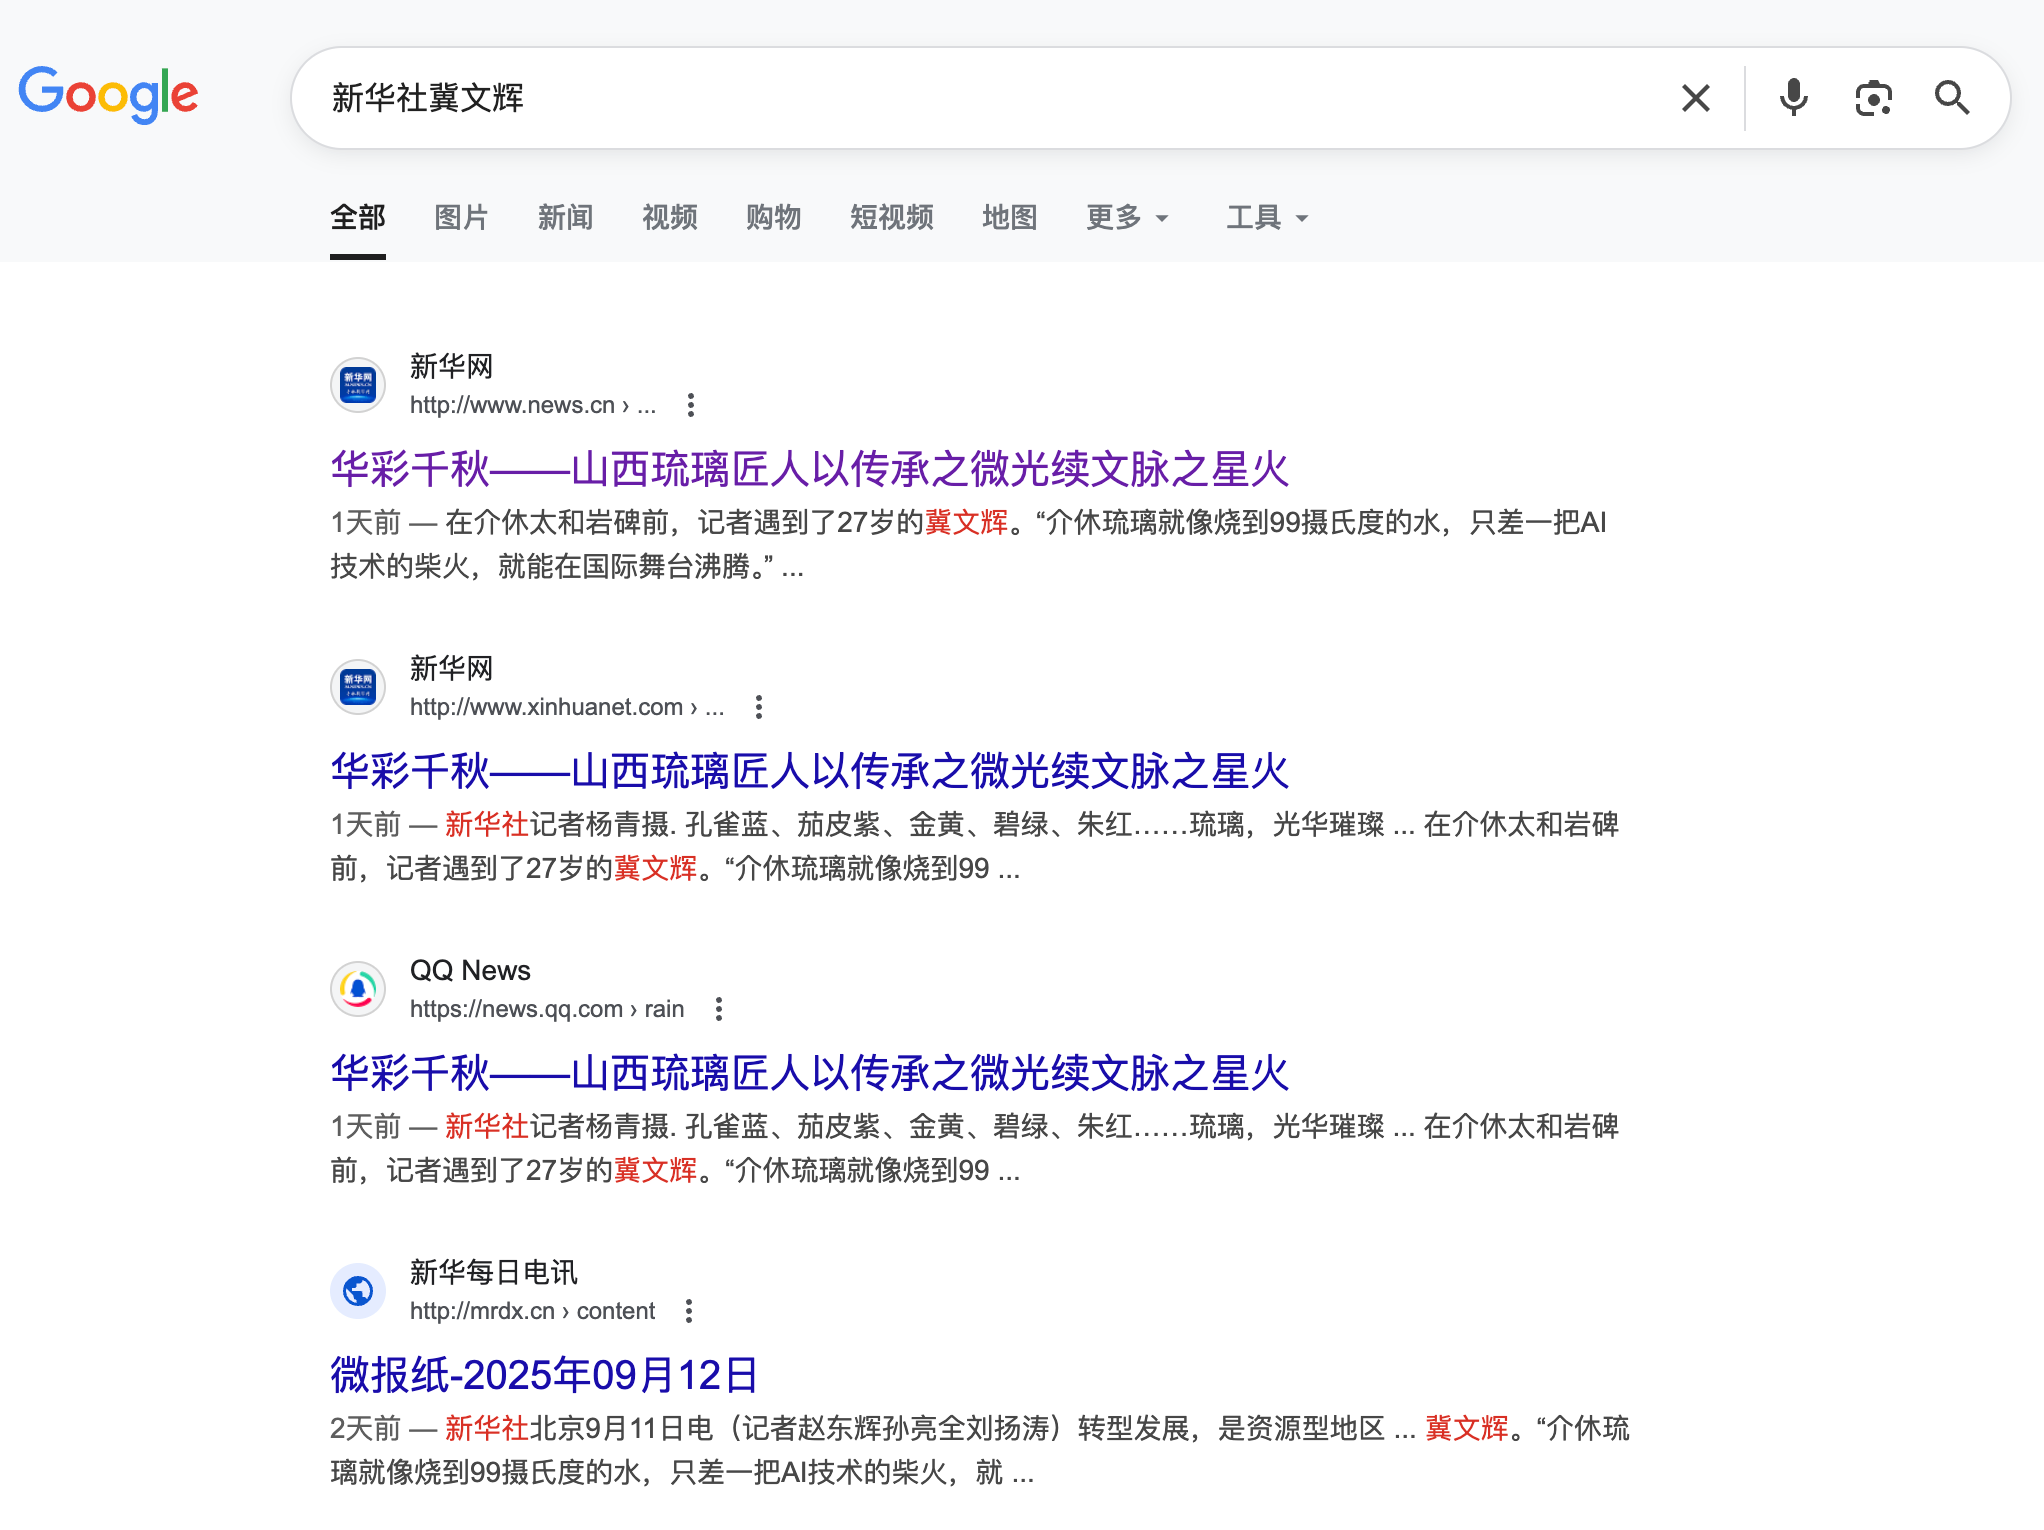Start voice search via microphone icon
The height and width of the screenshot is (1530, 2044).
click(x=1793, y=98)
